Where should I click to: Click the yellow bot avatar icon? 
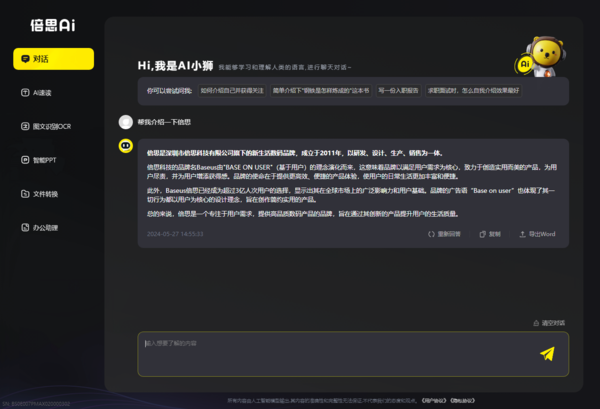click(126, 146)
